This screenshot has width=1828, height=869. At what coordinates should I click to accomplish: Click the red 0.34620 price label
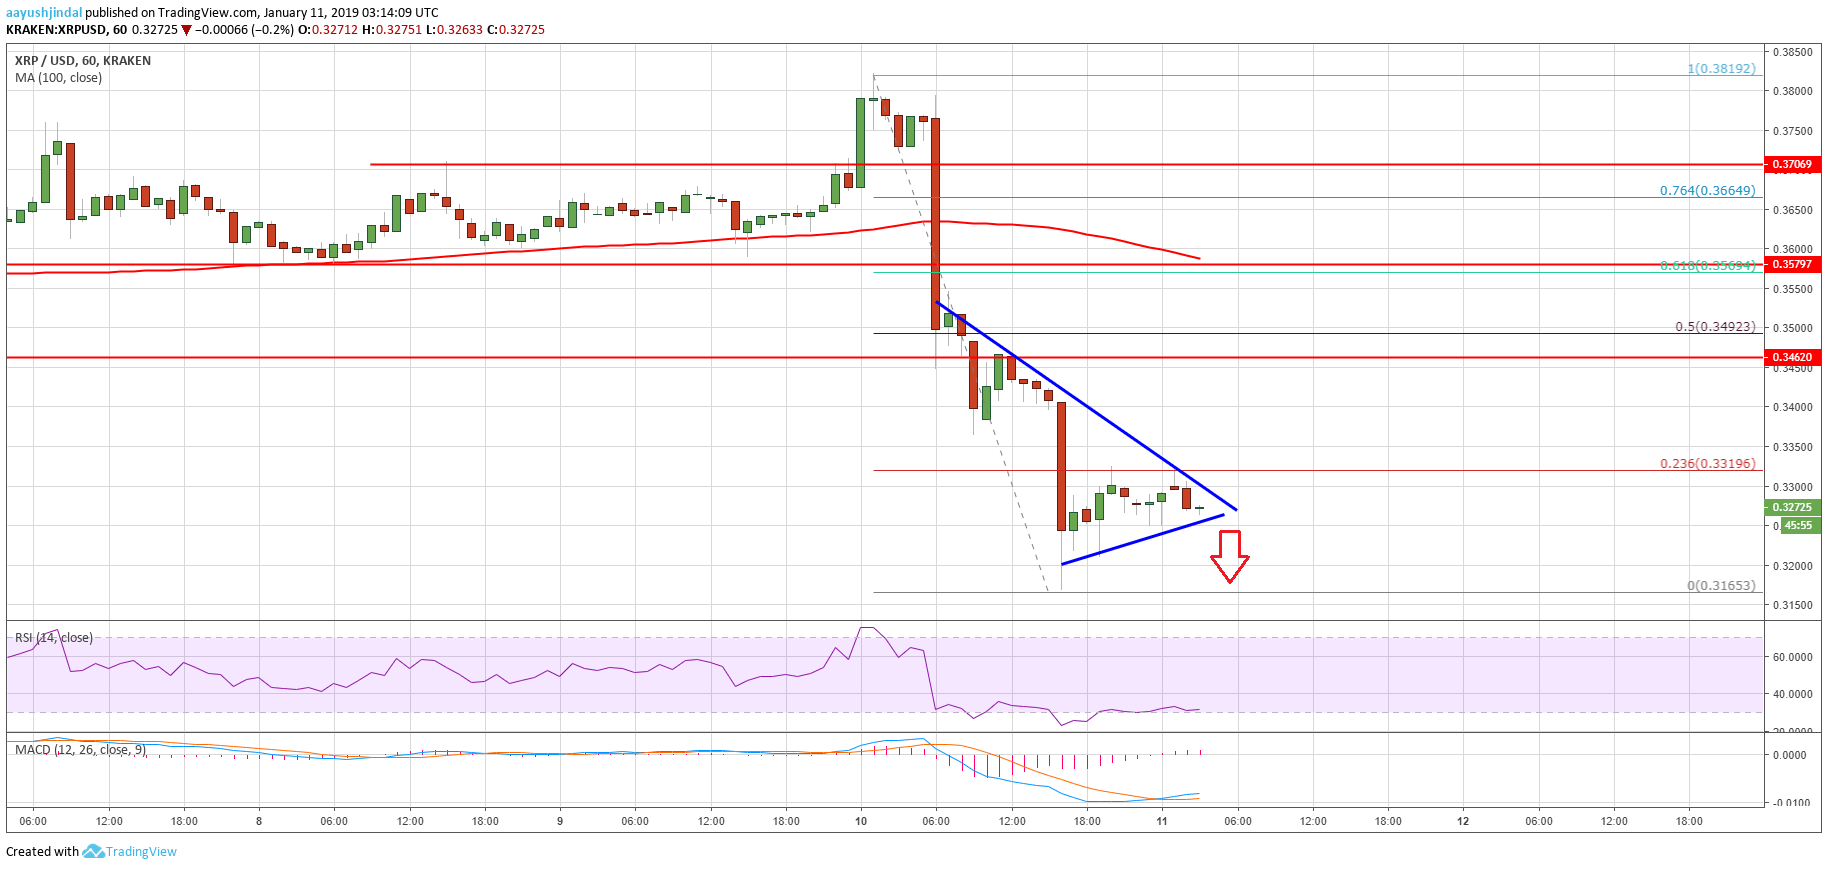[1792, 357]
